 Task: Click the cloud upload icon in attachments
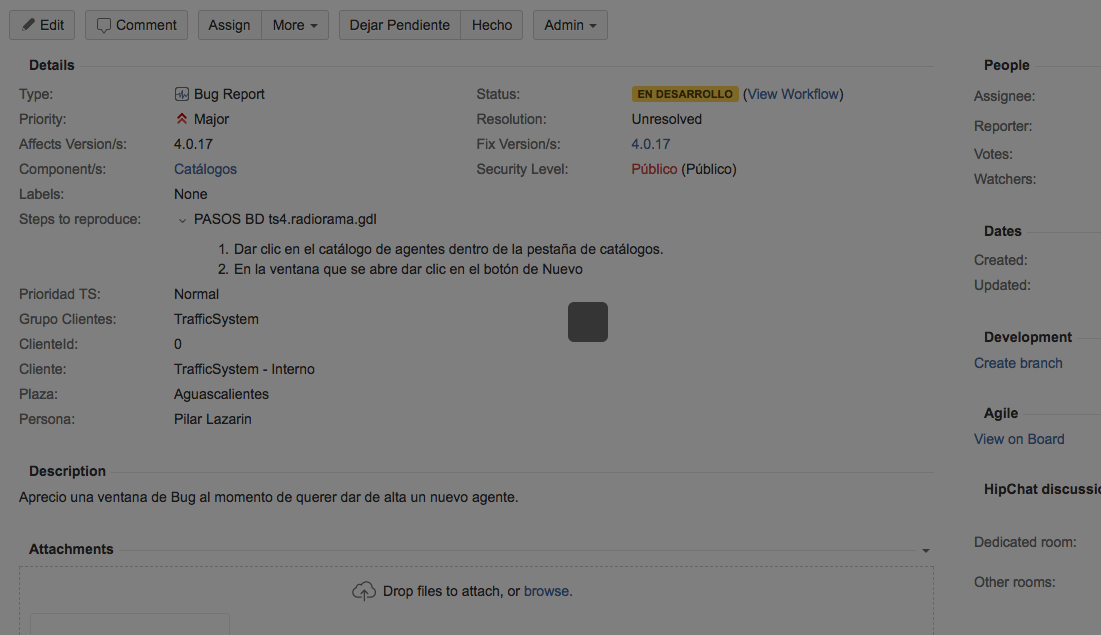tap(364, 591)
